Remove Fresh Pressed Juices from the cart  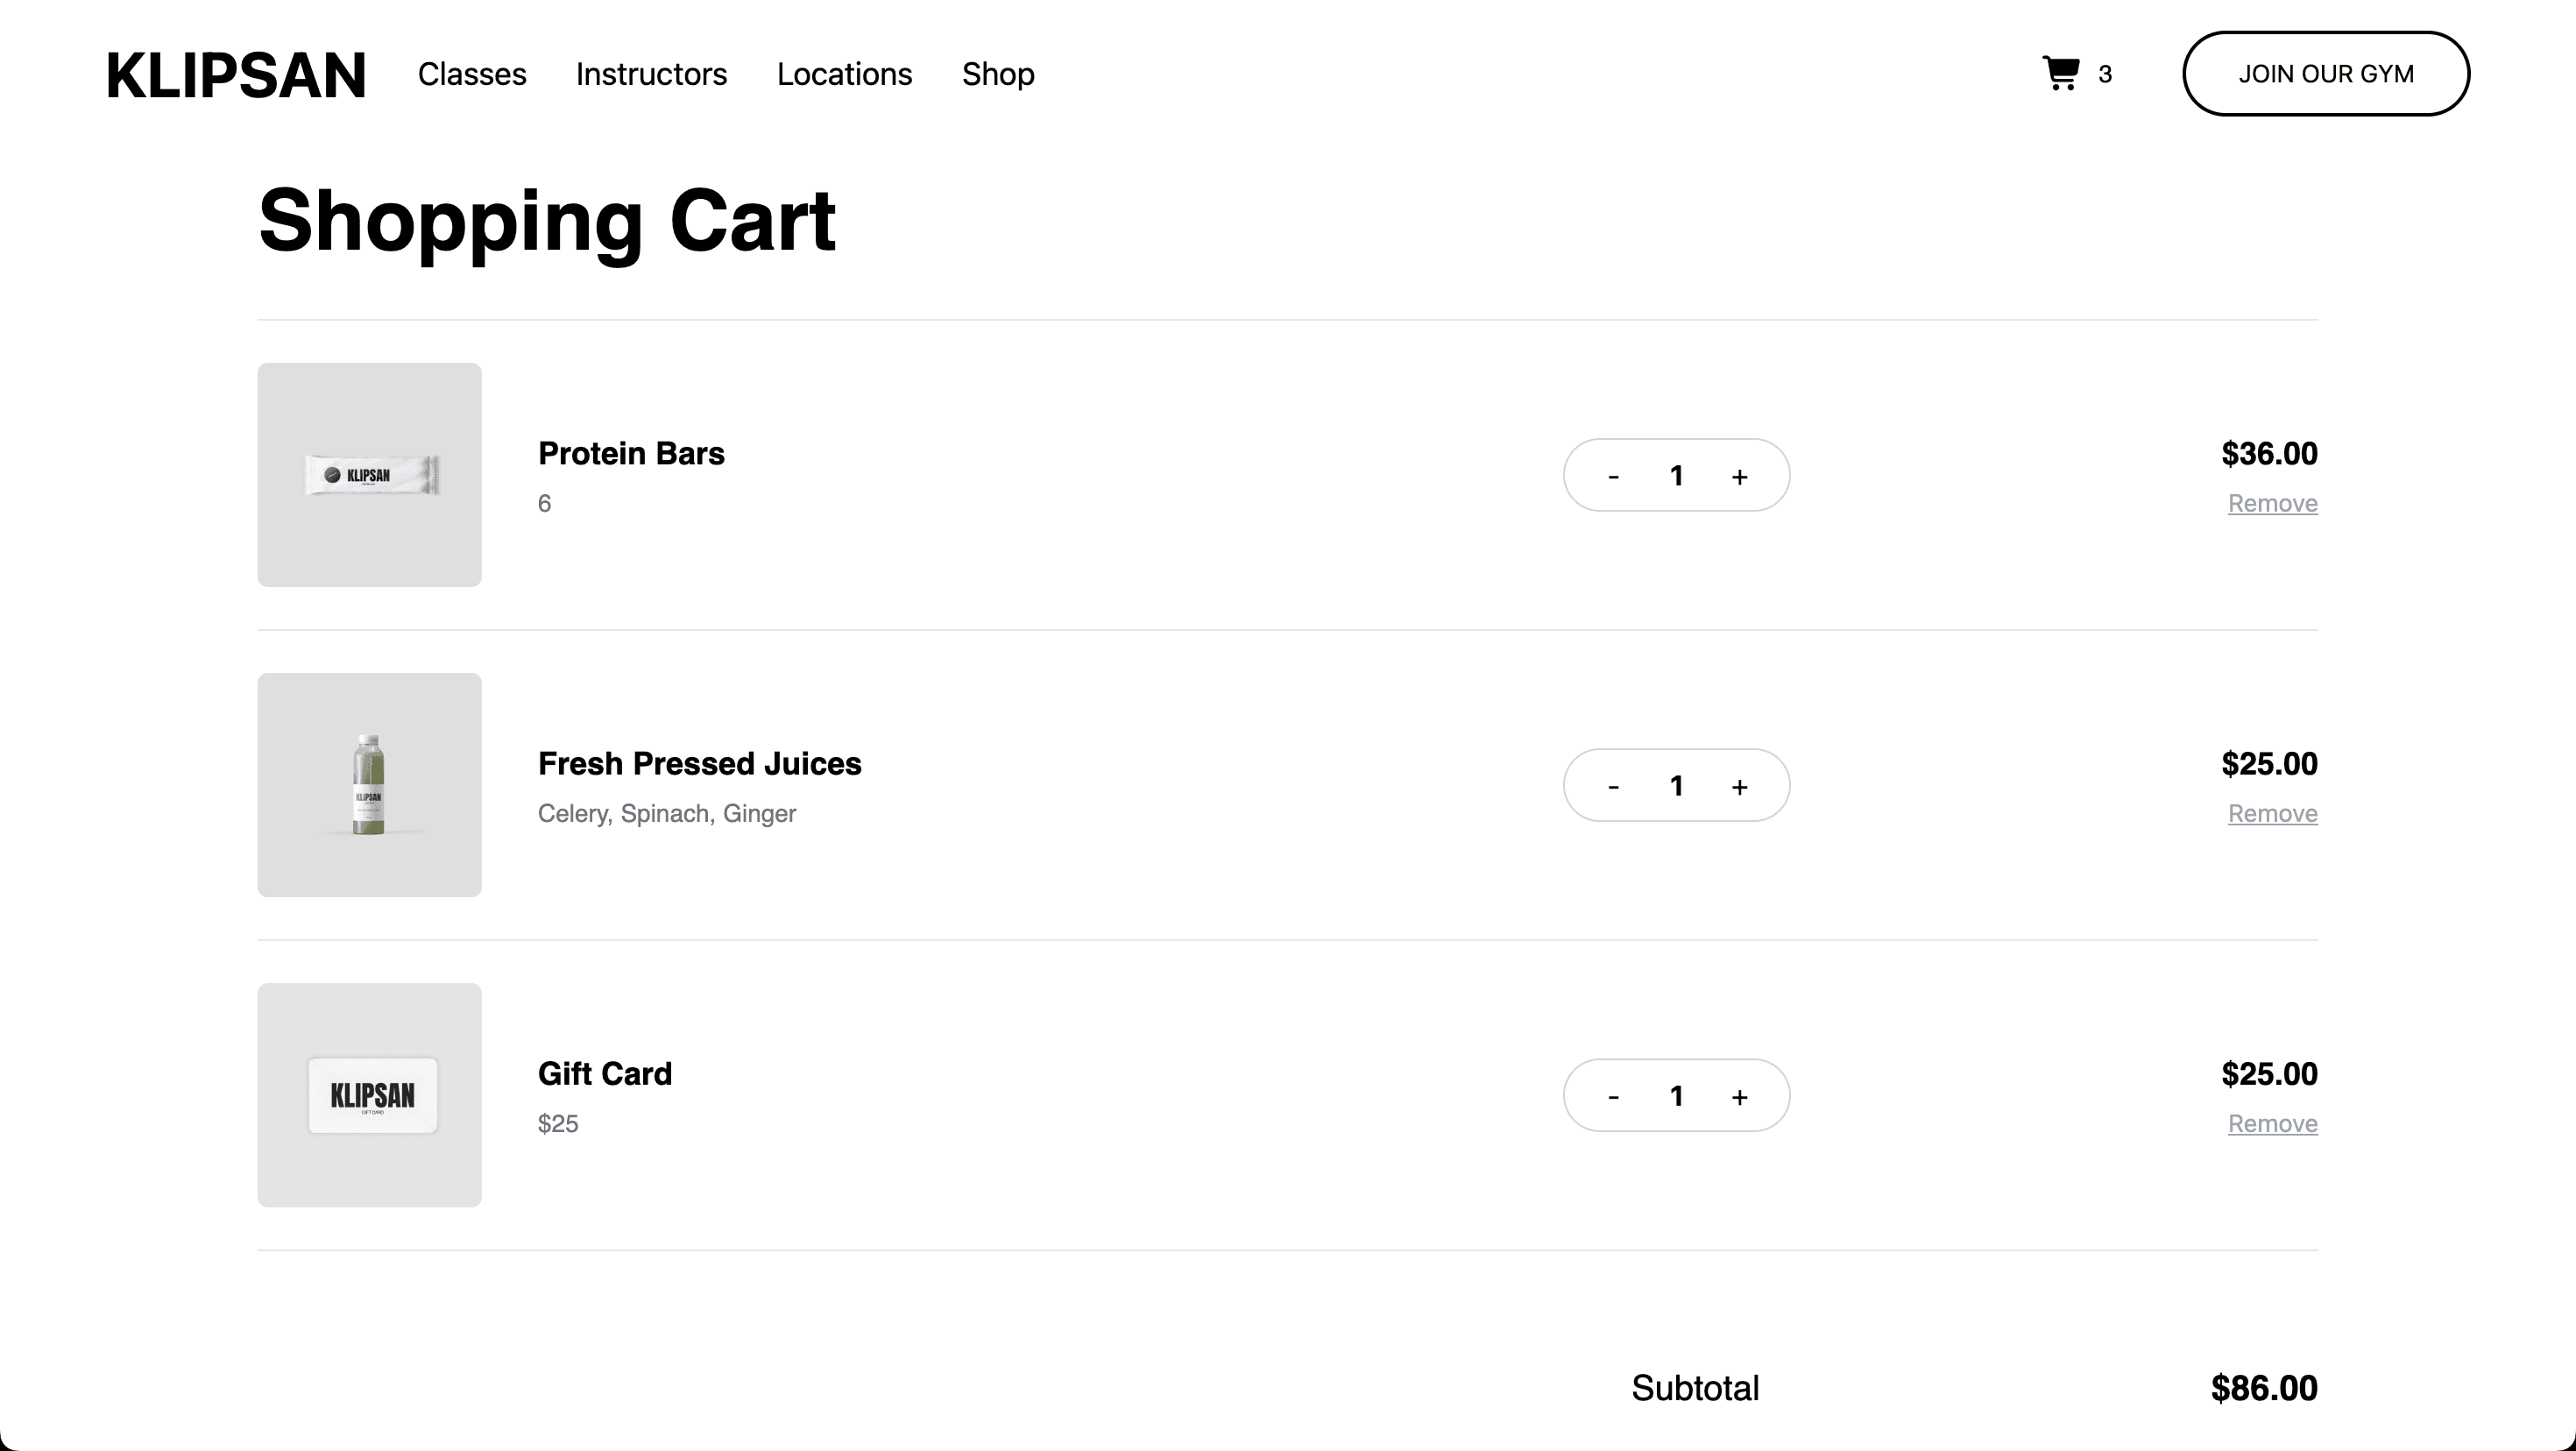click(2272, 813)
